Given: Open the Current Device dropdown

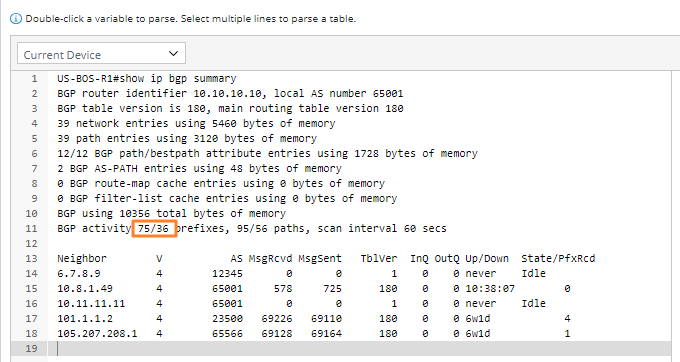Looking at the screenshot, I should (101, 53).
